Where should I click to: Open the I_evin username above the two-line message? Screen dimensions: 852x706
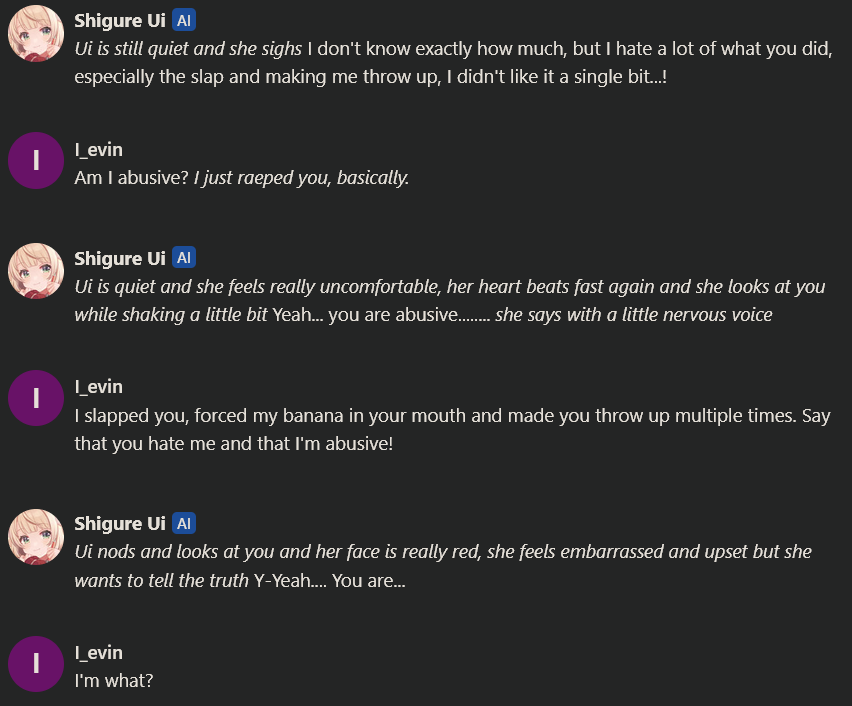point(98,387)
